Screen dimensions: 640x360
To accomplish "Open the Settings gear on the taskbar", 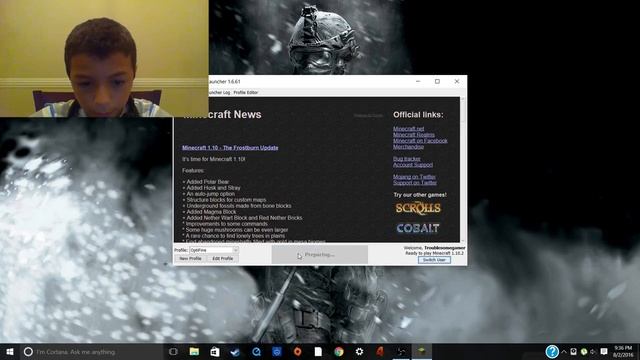I will 359,351.
